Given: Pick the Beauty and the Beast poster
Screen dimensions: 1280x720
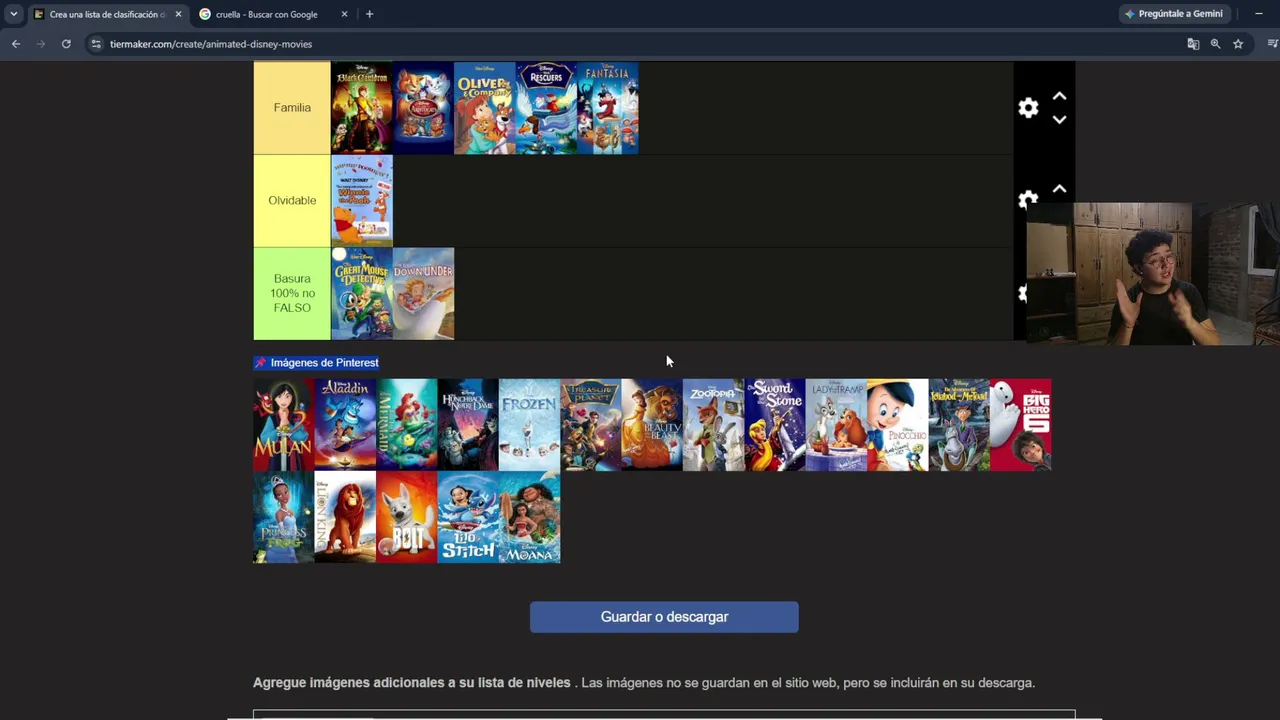Looking at the screenshot, I should (652, 424).
